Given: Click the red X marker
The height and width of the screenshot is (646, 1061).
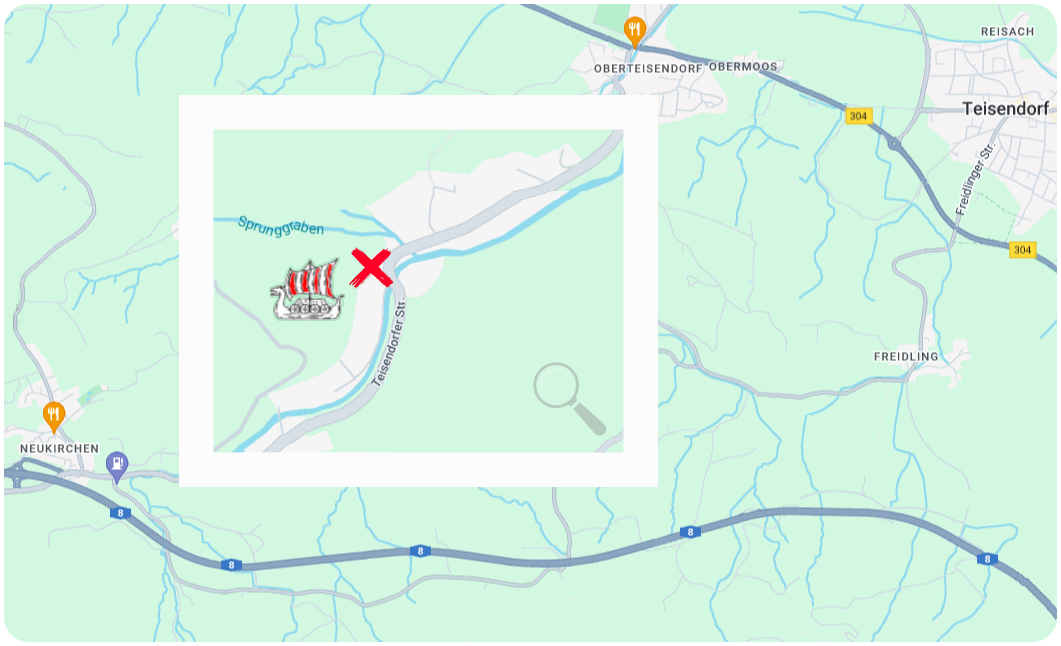Looking at the screenshot, I should [371, 267].
